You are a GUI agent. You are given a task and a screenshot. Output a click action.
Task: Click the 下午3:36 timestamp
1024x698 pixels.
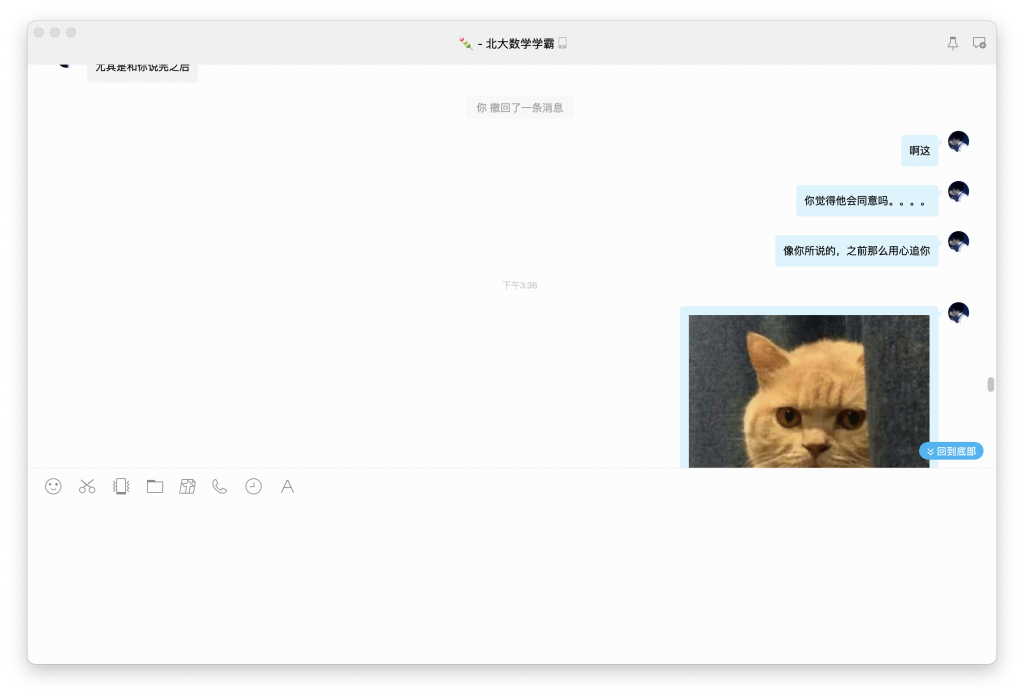click(520, 284)
